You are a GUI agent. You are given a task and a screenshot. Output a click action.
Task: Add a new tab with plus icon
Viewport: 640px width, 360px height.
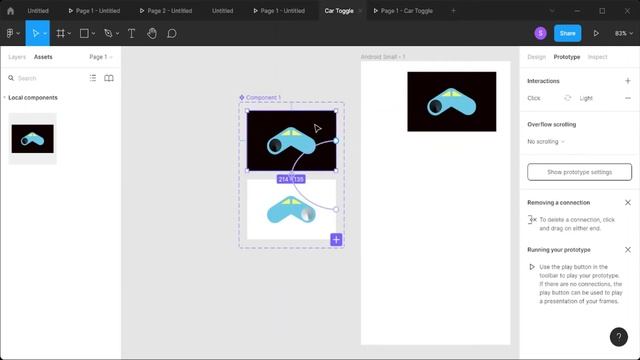[x=453, y=11]
